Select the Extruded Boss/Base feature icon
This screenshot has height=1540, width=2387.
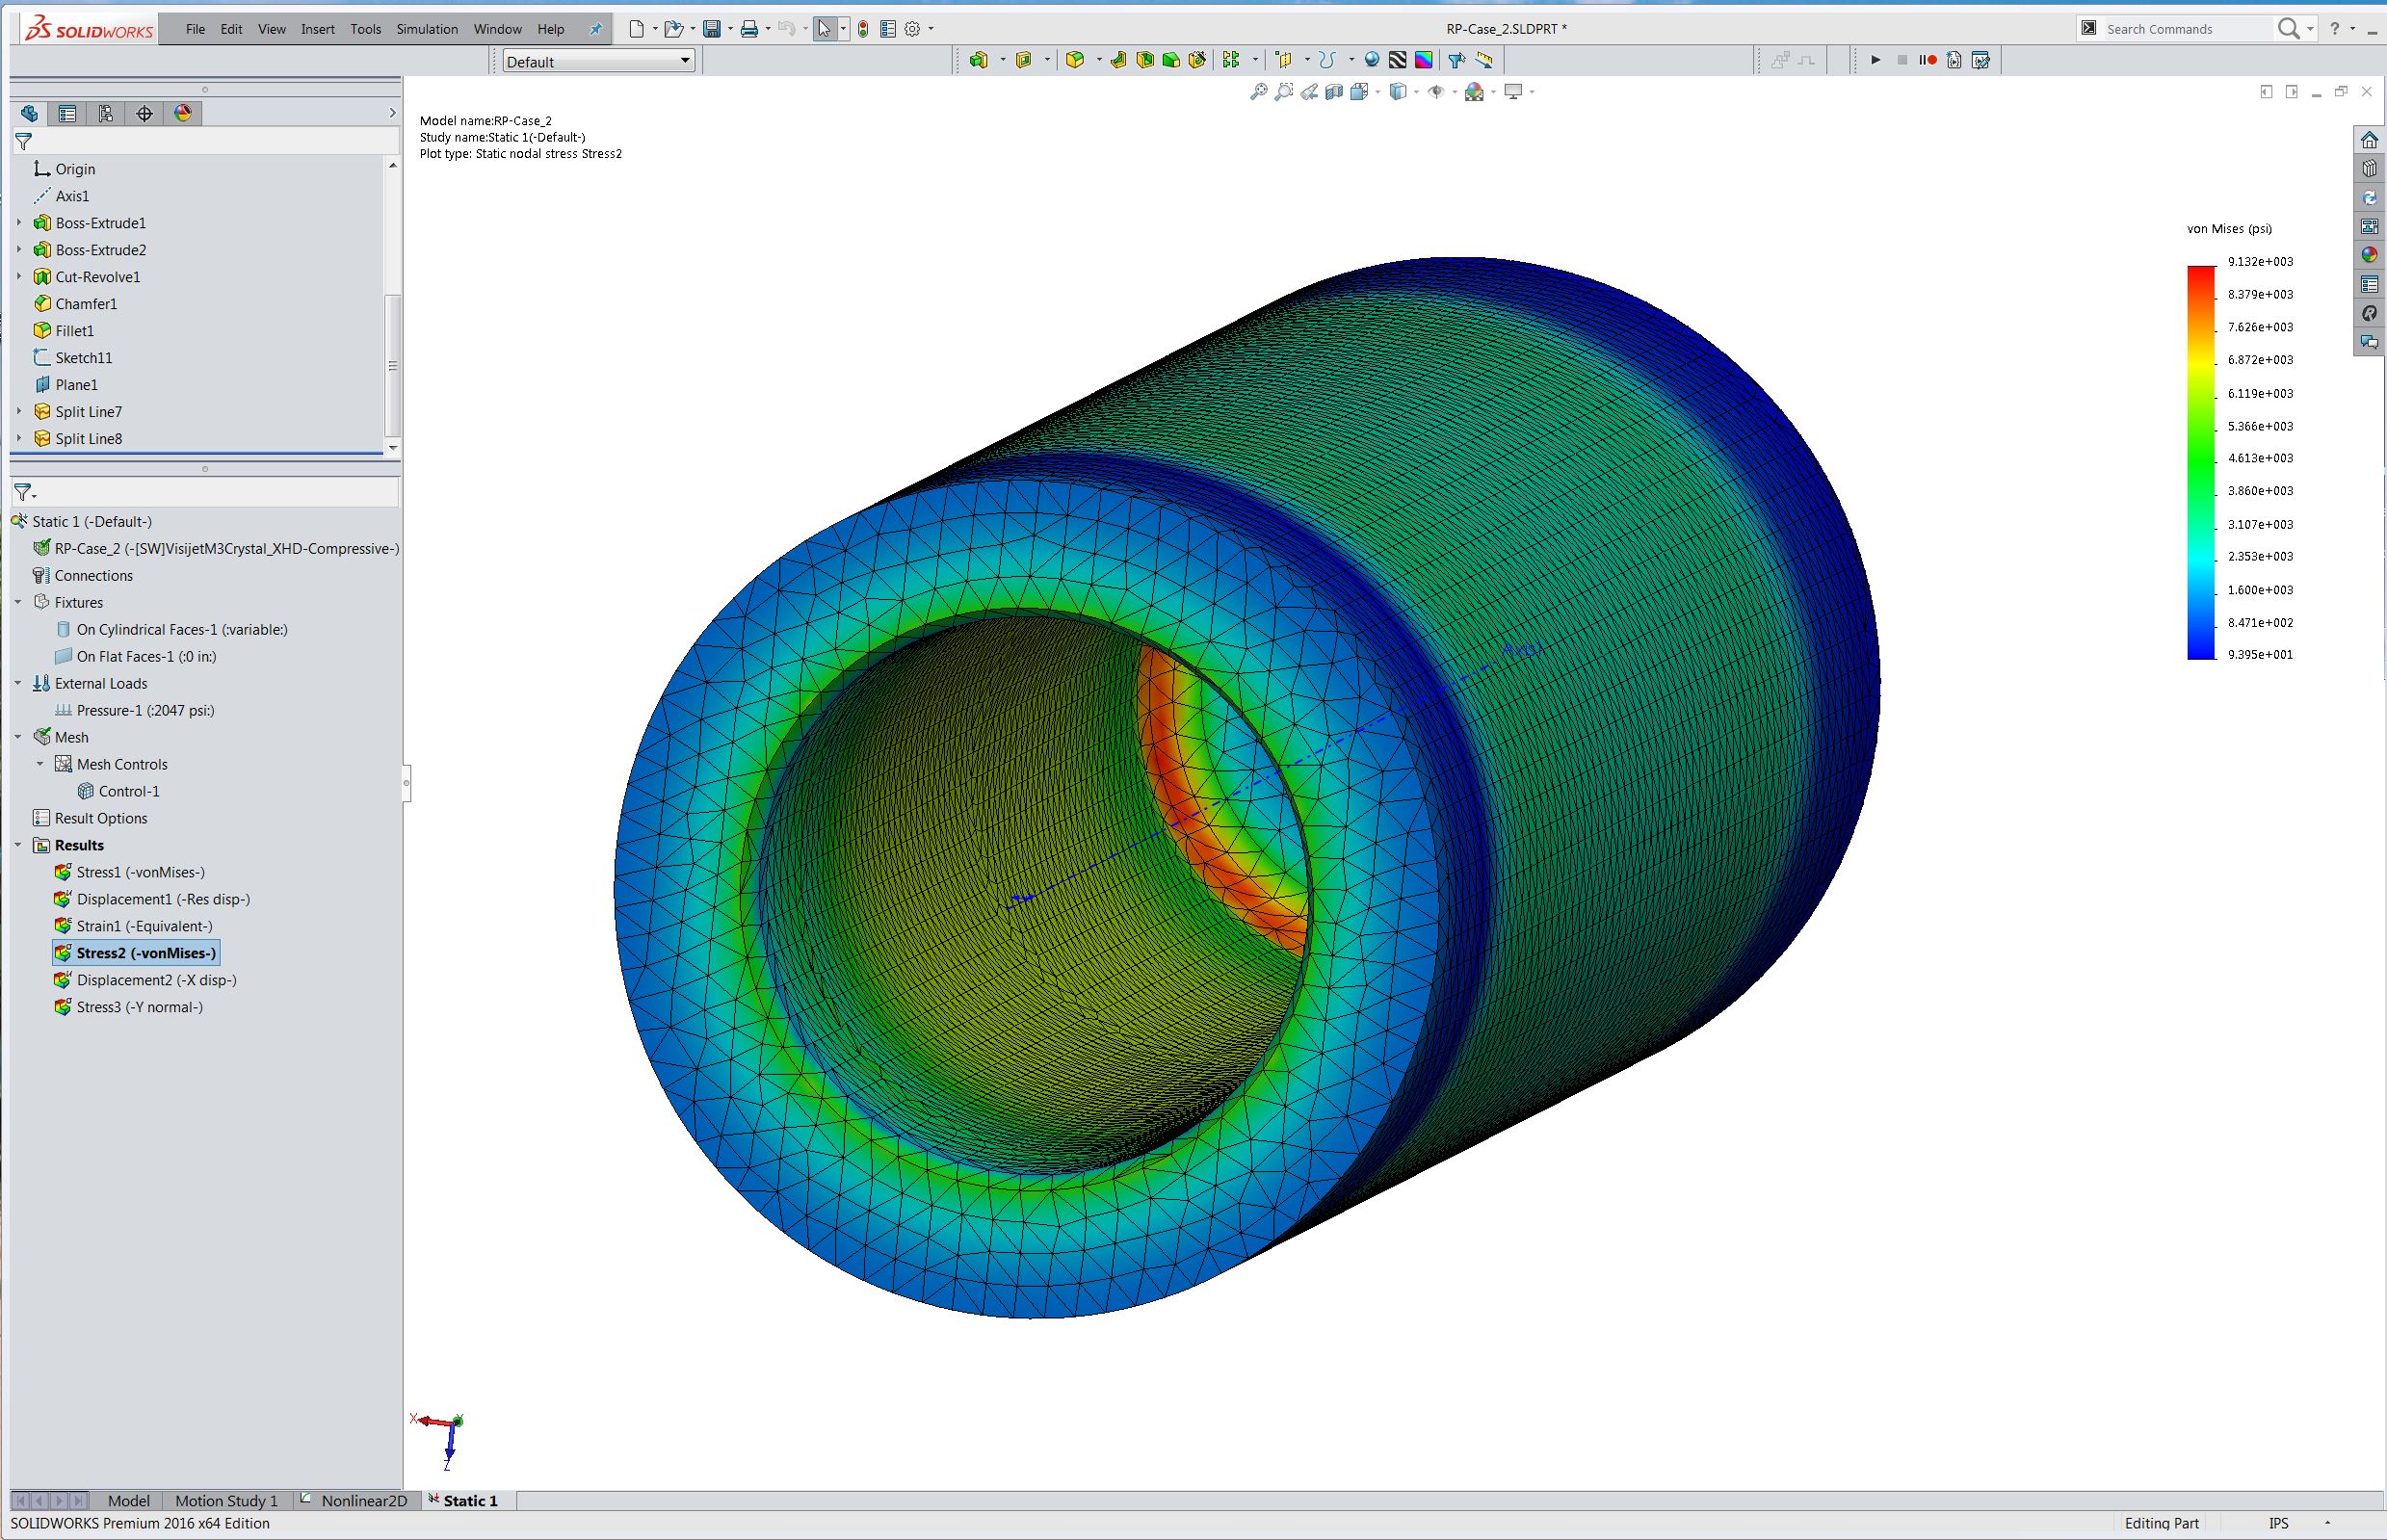coord(978,60)
